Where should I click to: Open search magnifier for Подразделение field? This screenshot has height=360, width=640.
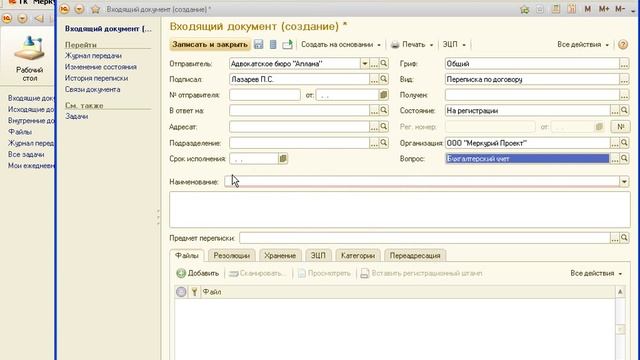[x=384, y=143]
